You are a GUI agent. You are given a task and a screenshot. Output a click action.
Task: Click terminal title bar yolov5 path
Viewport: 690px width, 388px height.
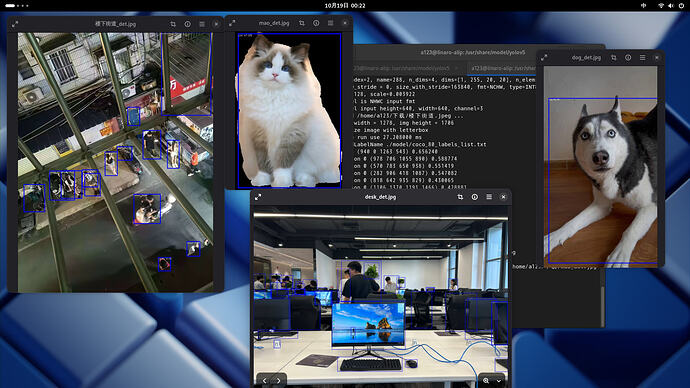coord(473,52)
